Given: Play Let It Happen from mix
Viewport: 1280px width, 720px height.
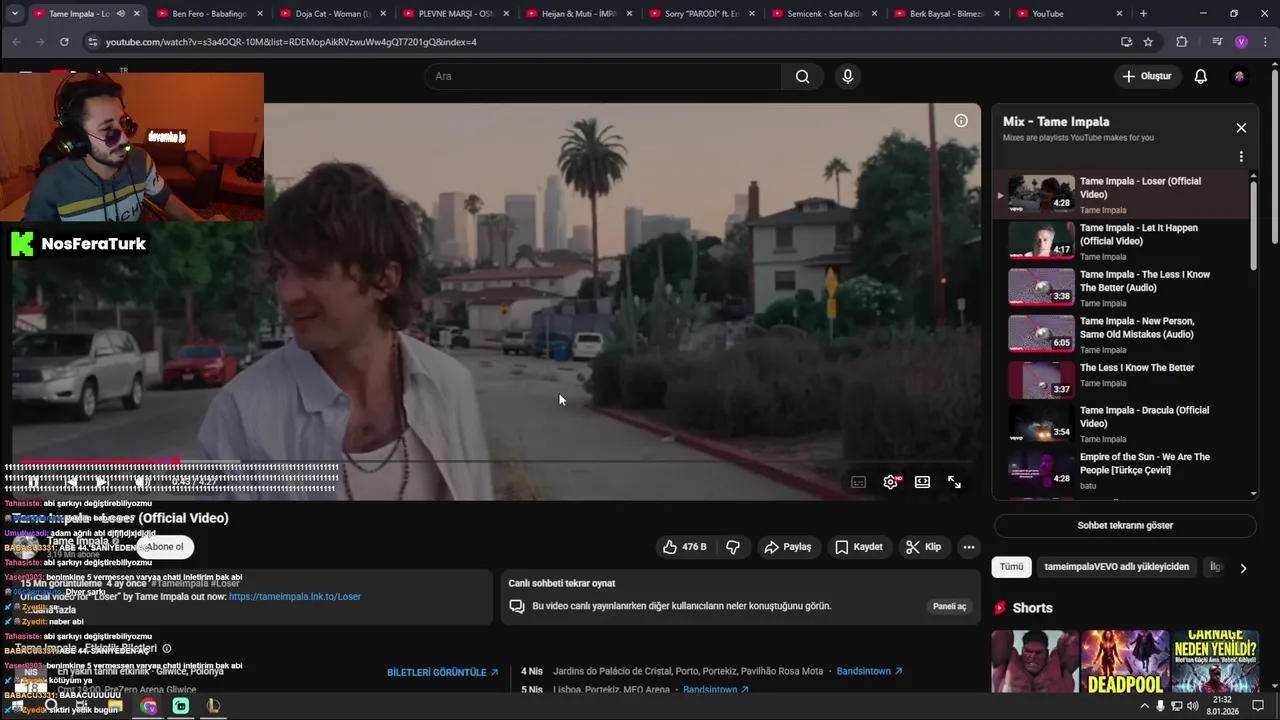Looking at the screenshot, I should (1121, 241).
